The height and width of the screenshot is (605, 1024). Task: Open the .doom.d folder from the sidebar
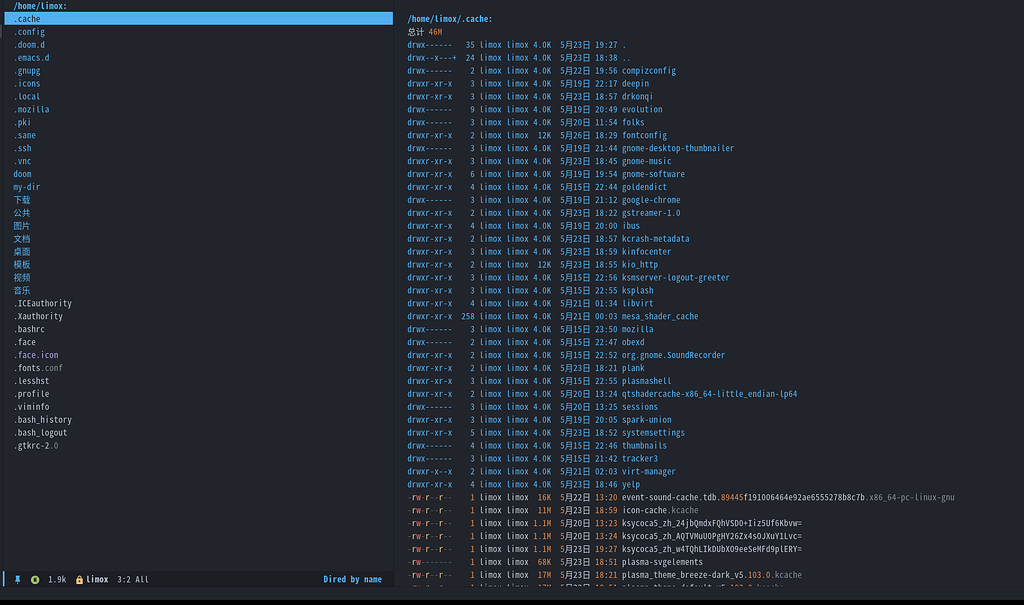tap(29, 44)
